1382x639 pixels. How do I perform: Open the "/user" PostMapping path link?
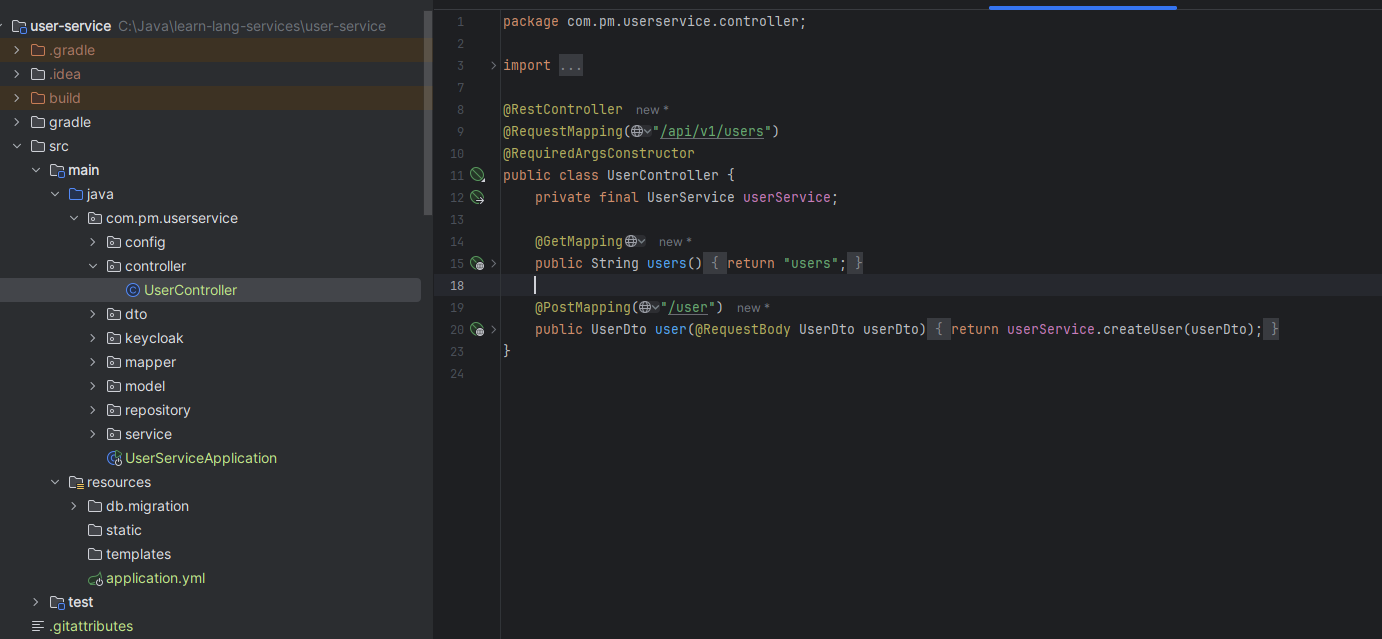pos(687,307)
